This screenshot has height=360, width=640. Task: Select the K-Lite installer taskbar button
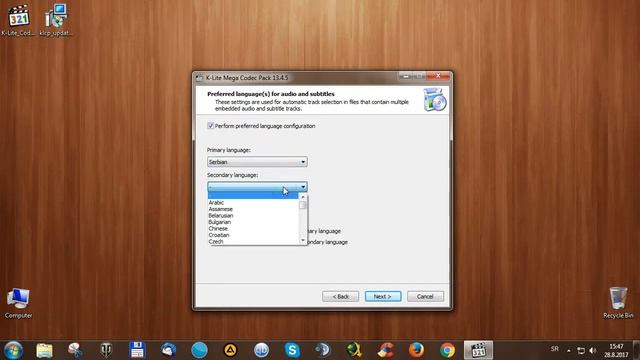478,350
